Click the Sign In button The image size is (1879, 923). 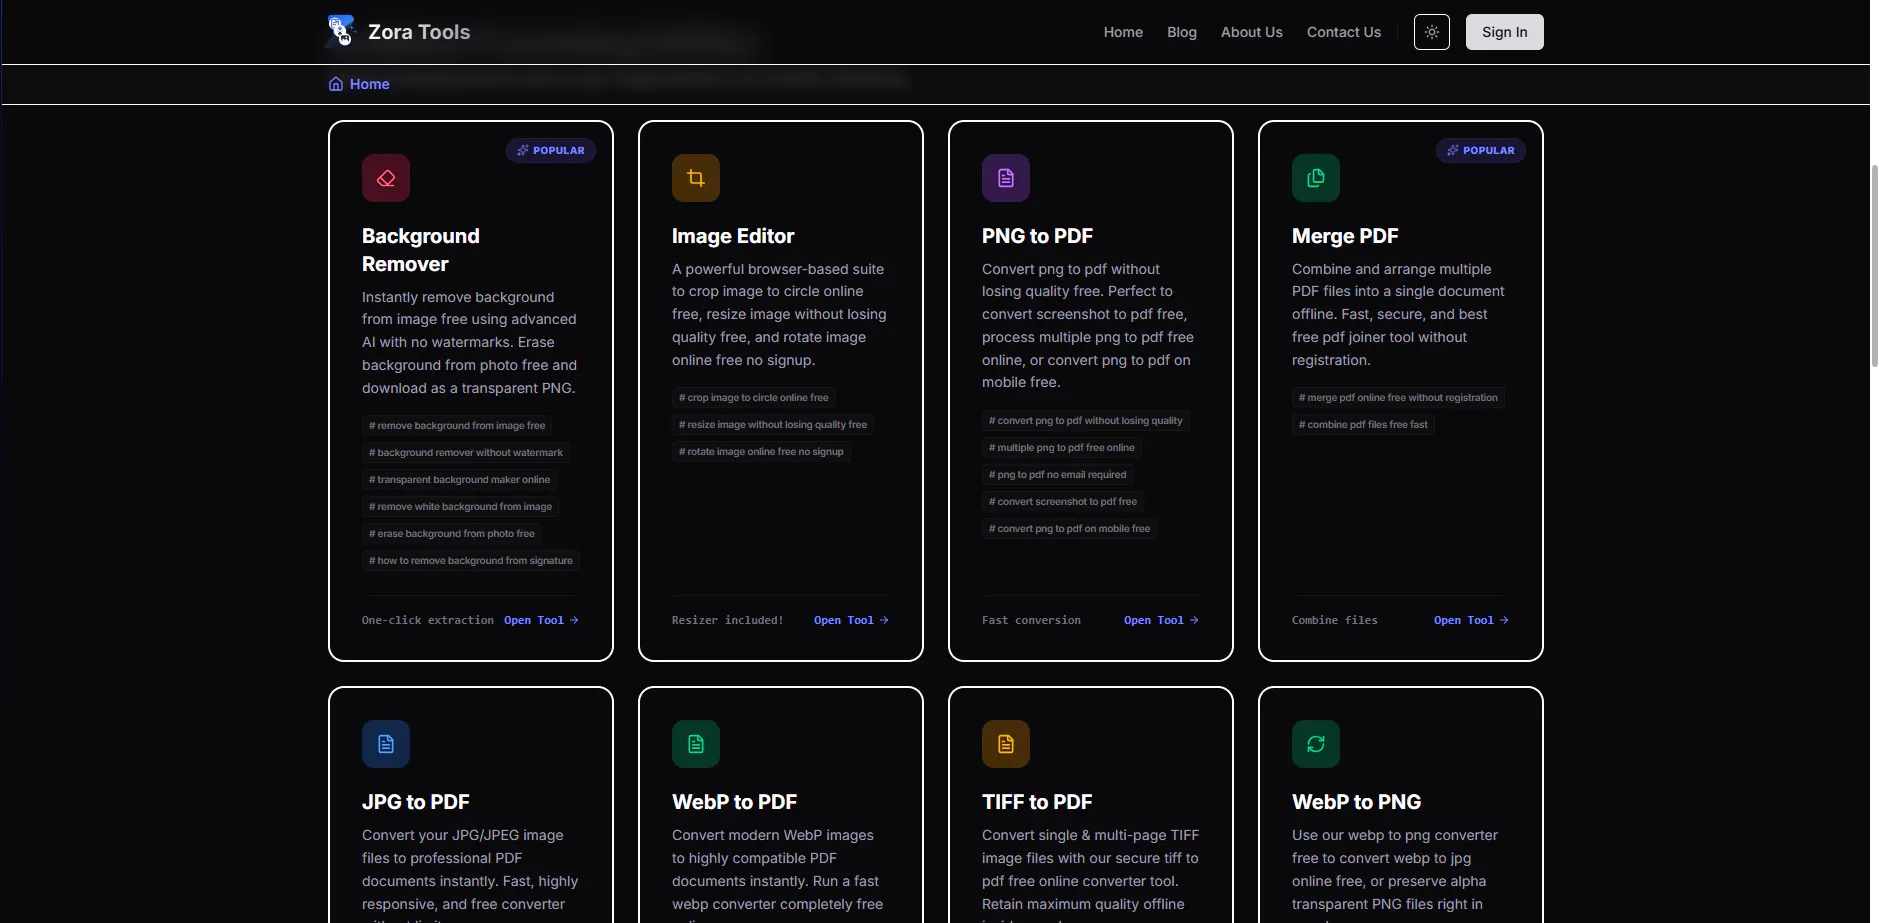tap(1505, 32)
